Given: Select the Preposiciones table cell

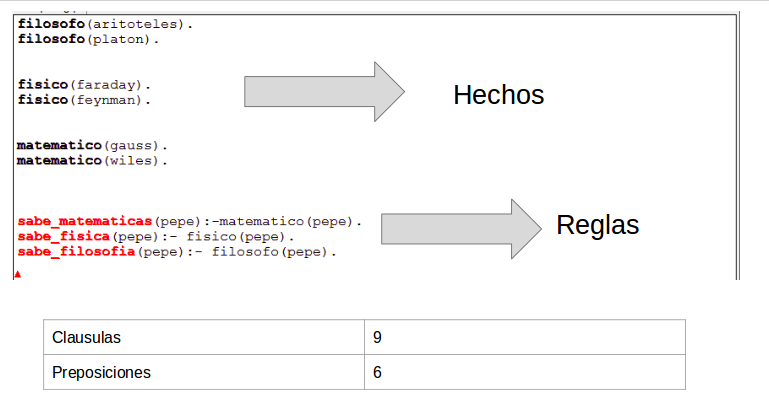Looking at the screenshot, I should pos(204,372).
